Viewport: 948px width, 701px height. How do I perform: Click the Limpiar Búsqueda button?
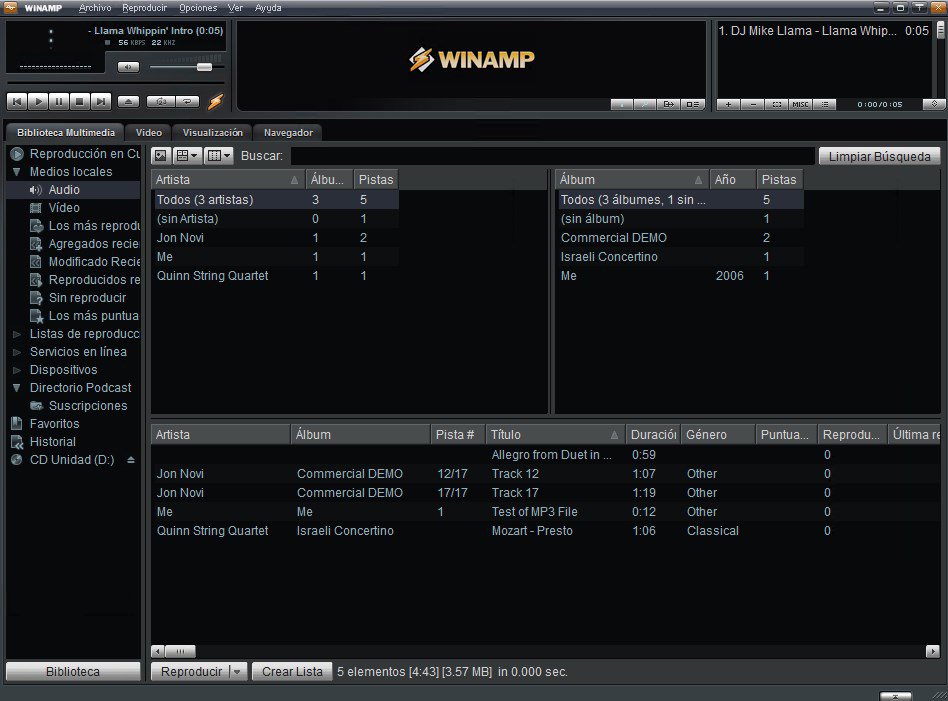click(879, 156)
